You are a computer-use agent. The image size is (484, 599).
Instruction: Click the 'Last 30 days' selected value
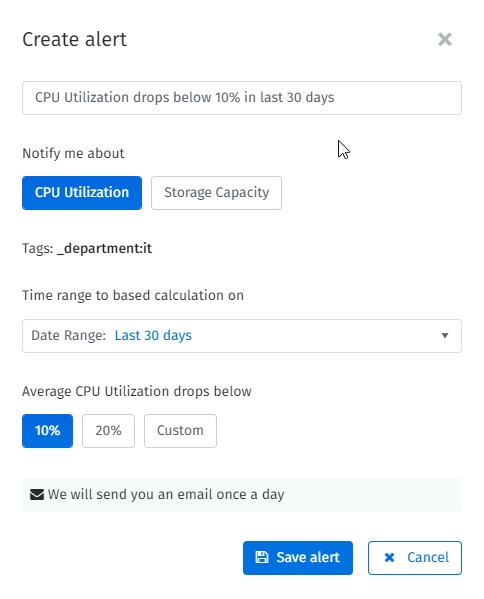(153, 335)
